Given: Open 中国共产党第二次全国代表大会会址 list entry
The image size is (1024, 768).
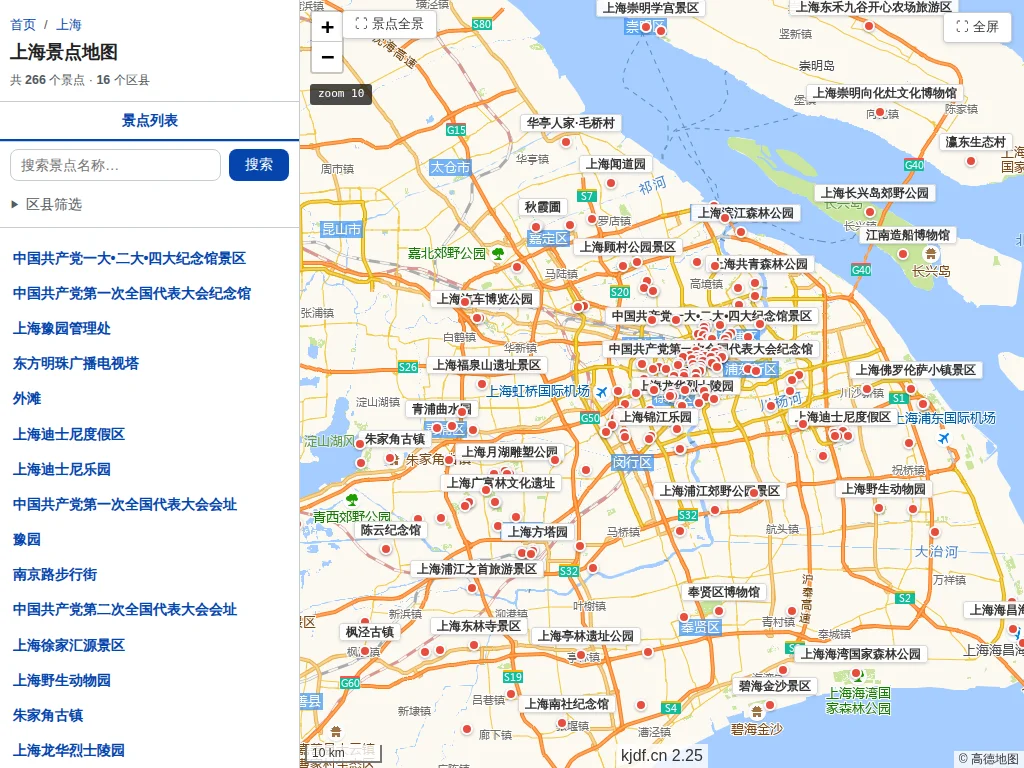Looking at the screenshot, I should pos(125,609).
